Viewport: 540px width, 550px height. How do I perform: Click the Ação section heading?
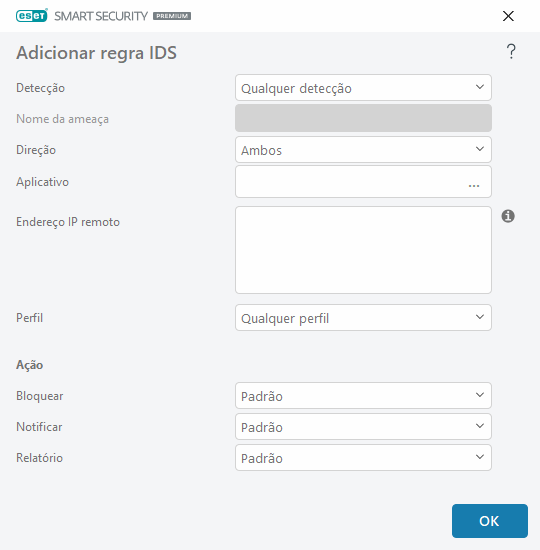tap(29, 365)
